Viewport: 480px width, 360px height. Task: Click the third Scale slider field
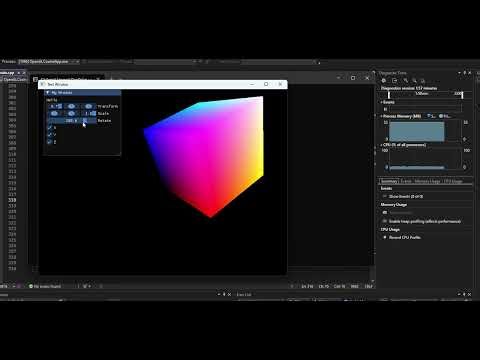(89, 114)
